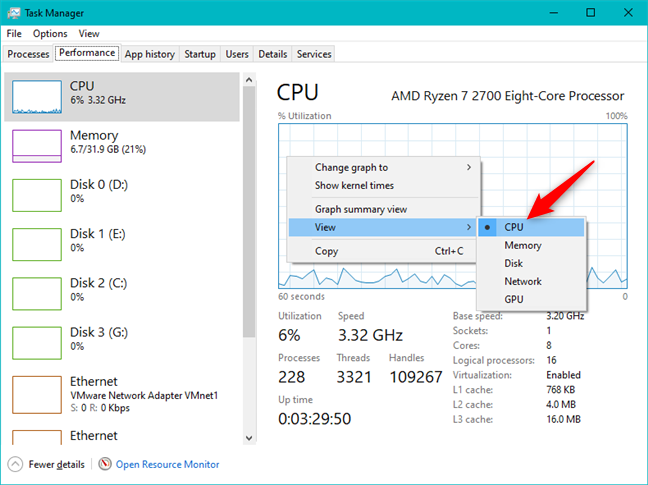Select the Disk 2 (C:) graph thumbnail
The width and height of the screenshot is (648, 485).
pos(37,294)
